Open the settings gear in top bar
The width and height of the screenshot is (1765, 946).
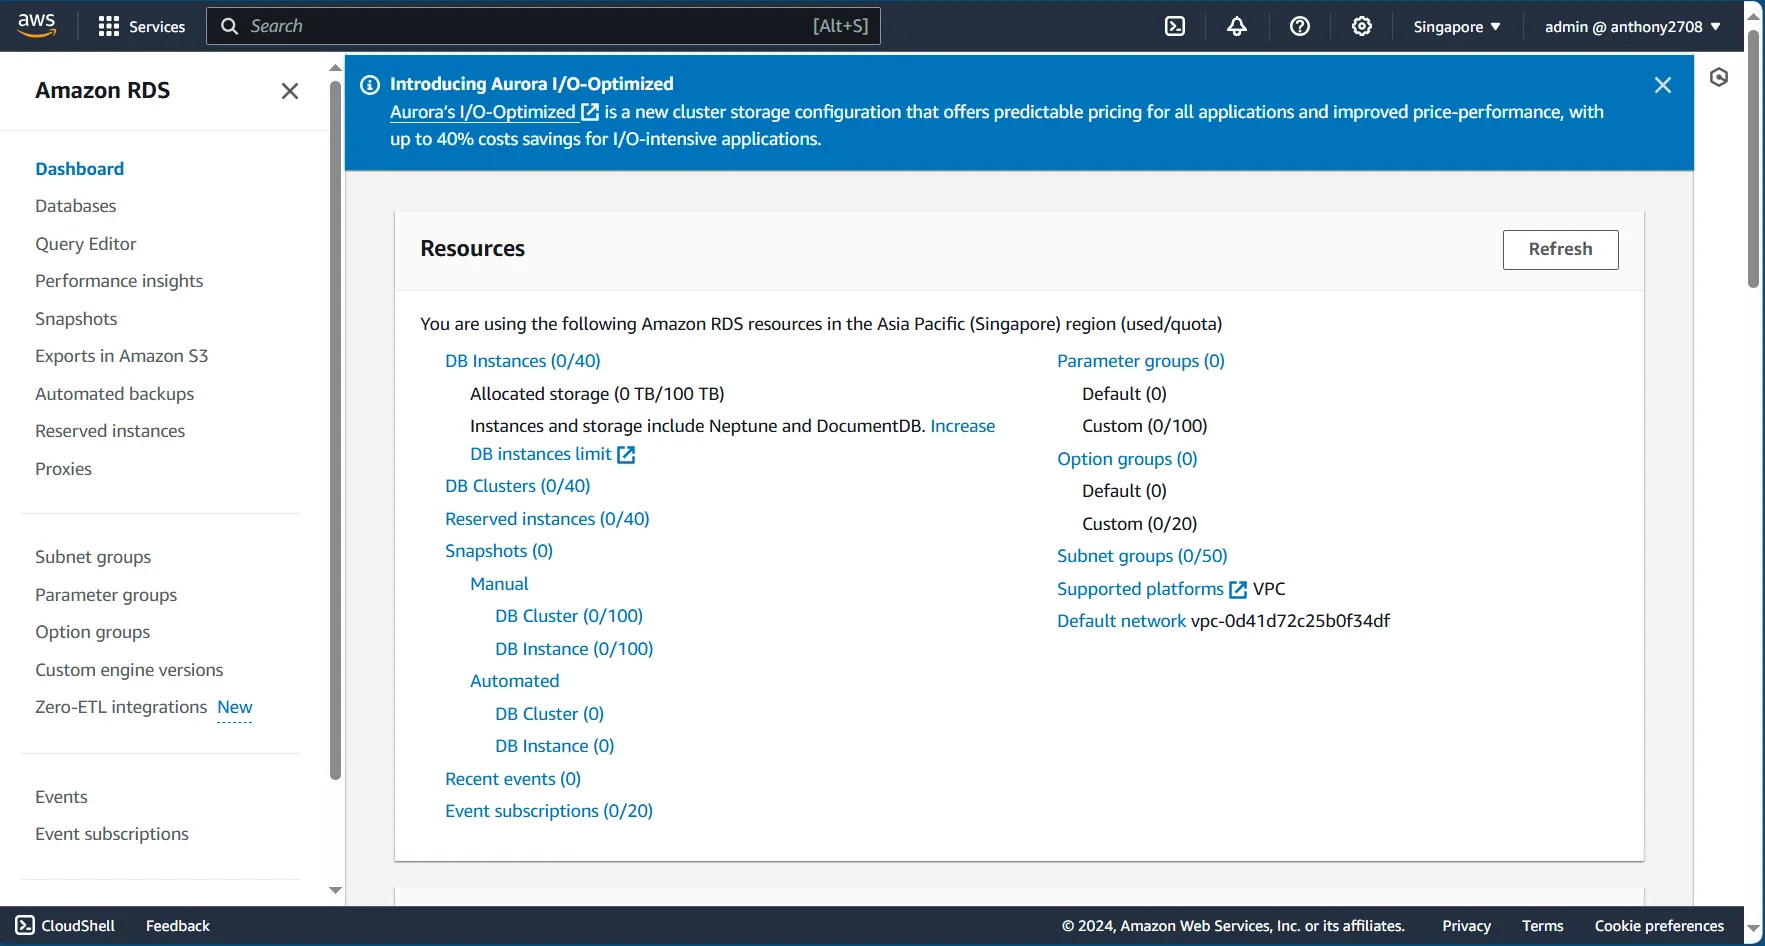pos(1362,26)
